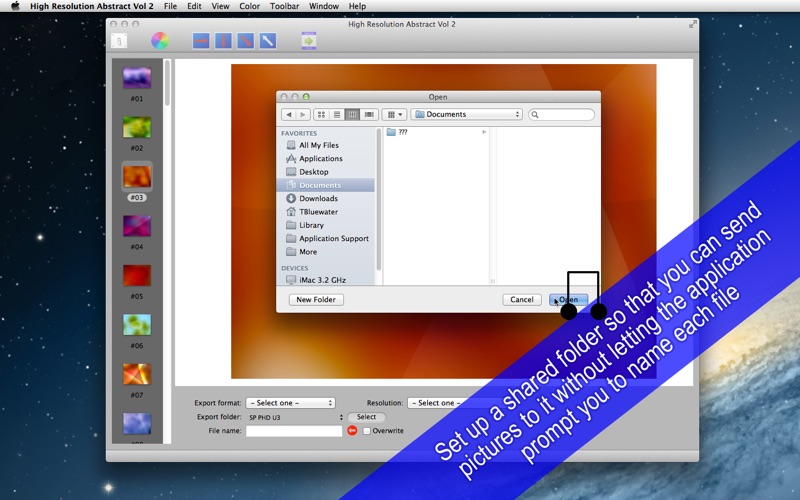The height and width of the screenshot is (500, 800).
Task: Open the Apple menu
Action: pos(15,6)
